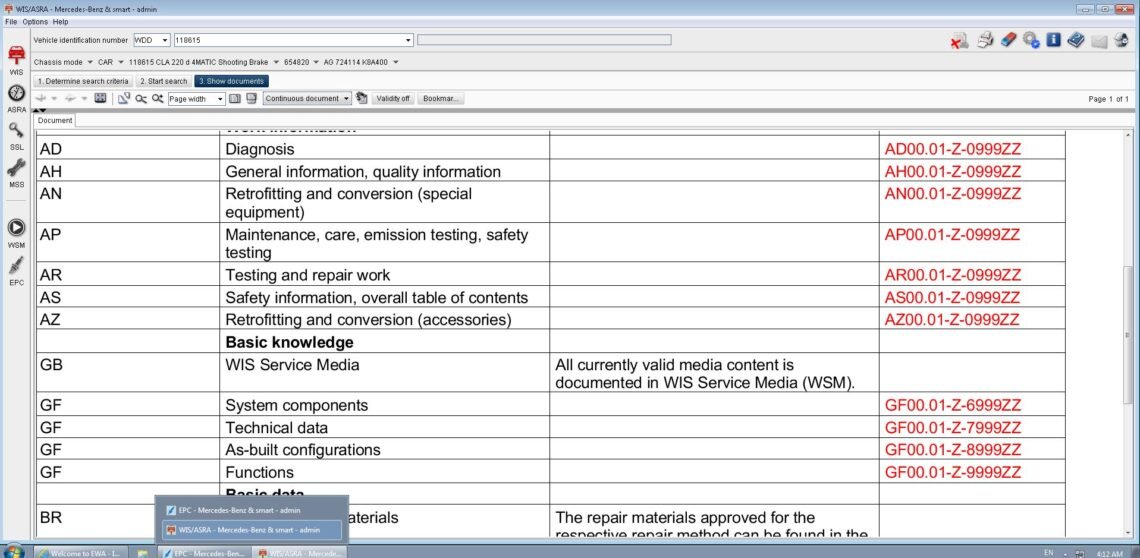
Task: Click the search-in-document icon
Action: click(x=124, y=98)
